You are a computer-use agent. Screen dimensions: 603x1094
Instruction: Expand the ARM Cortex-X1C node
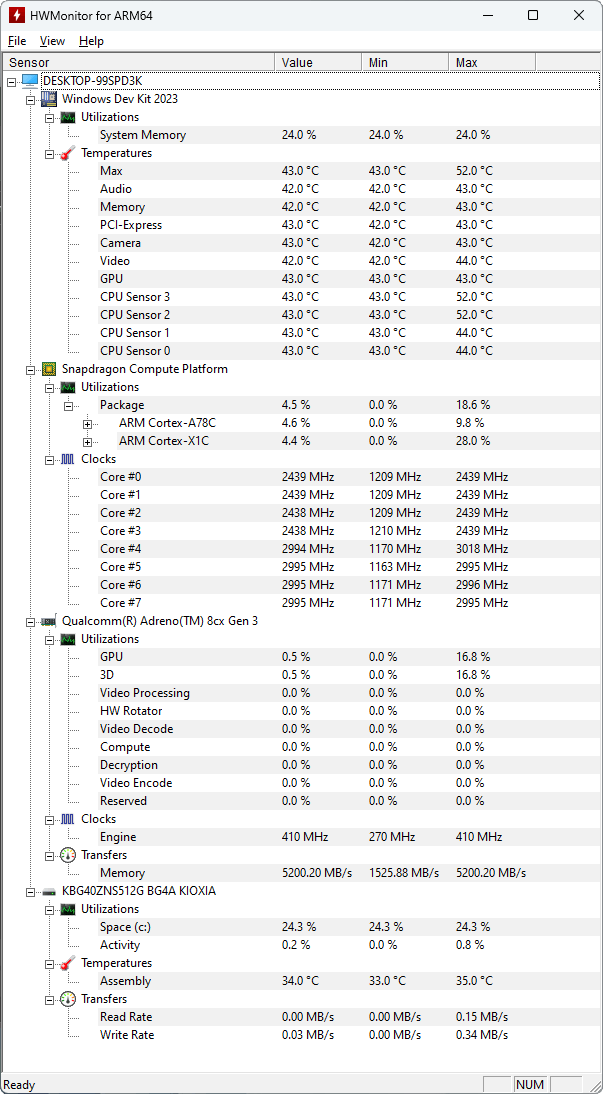tap(88, 440)
